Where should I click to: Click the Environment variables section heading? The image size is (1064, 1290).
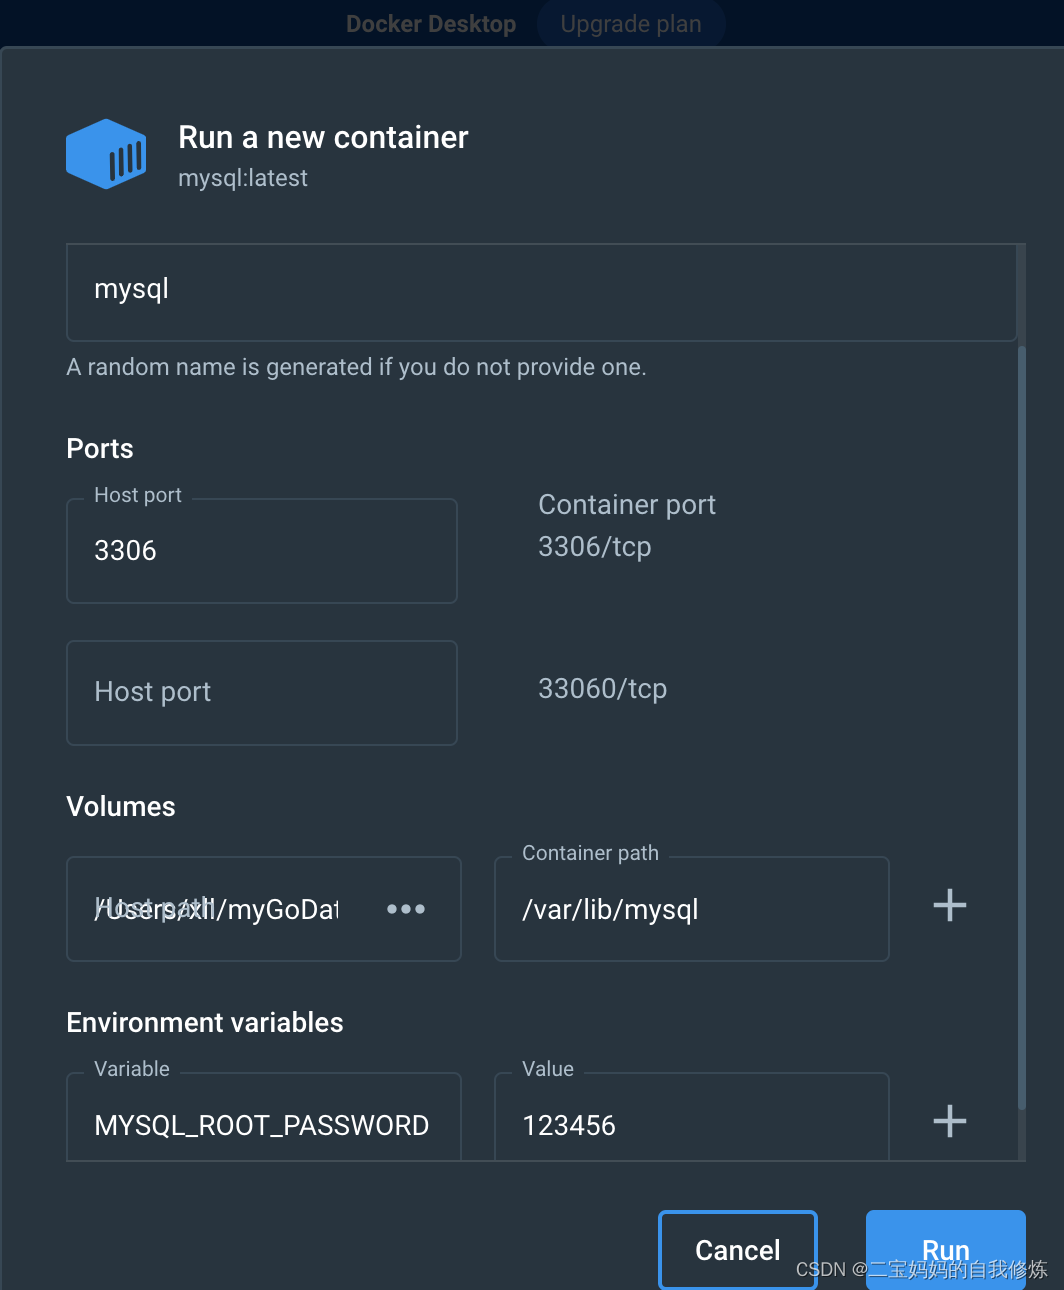(204, 1022)
